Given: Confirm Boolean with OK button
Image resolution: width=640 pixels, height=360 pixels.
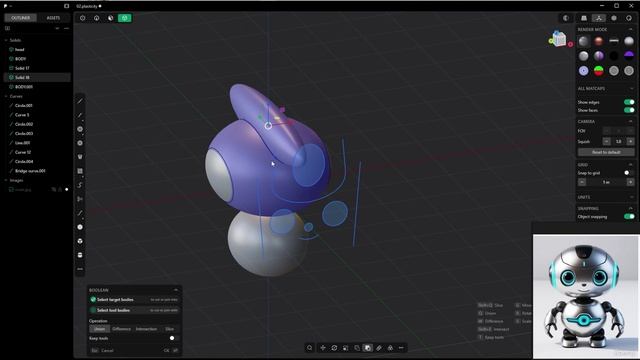Looking at the screenshot, I should 171,351.
